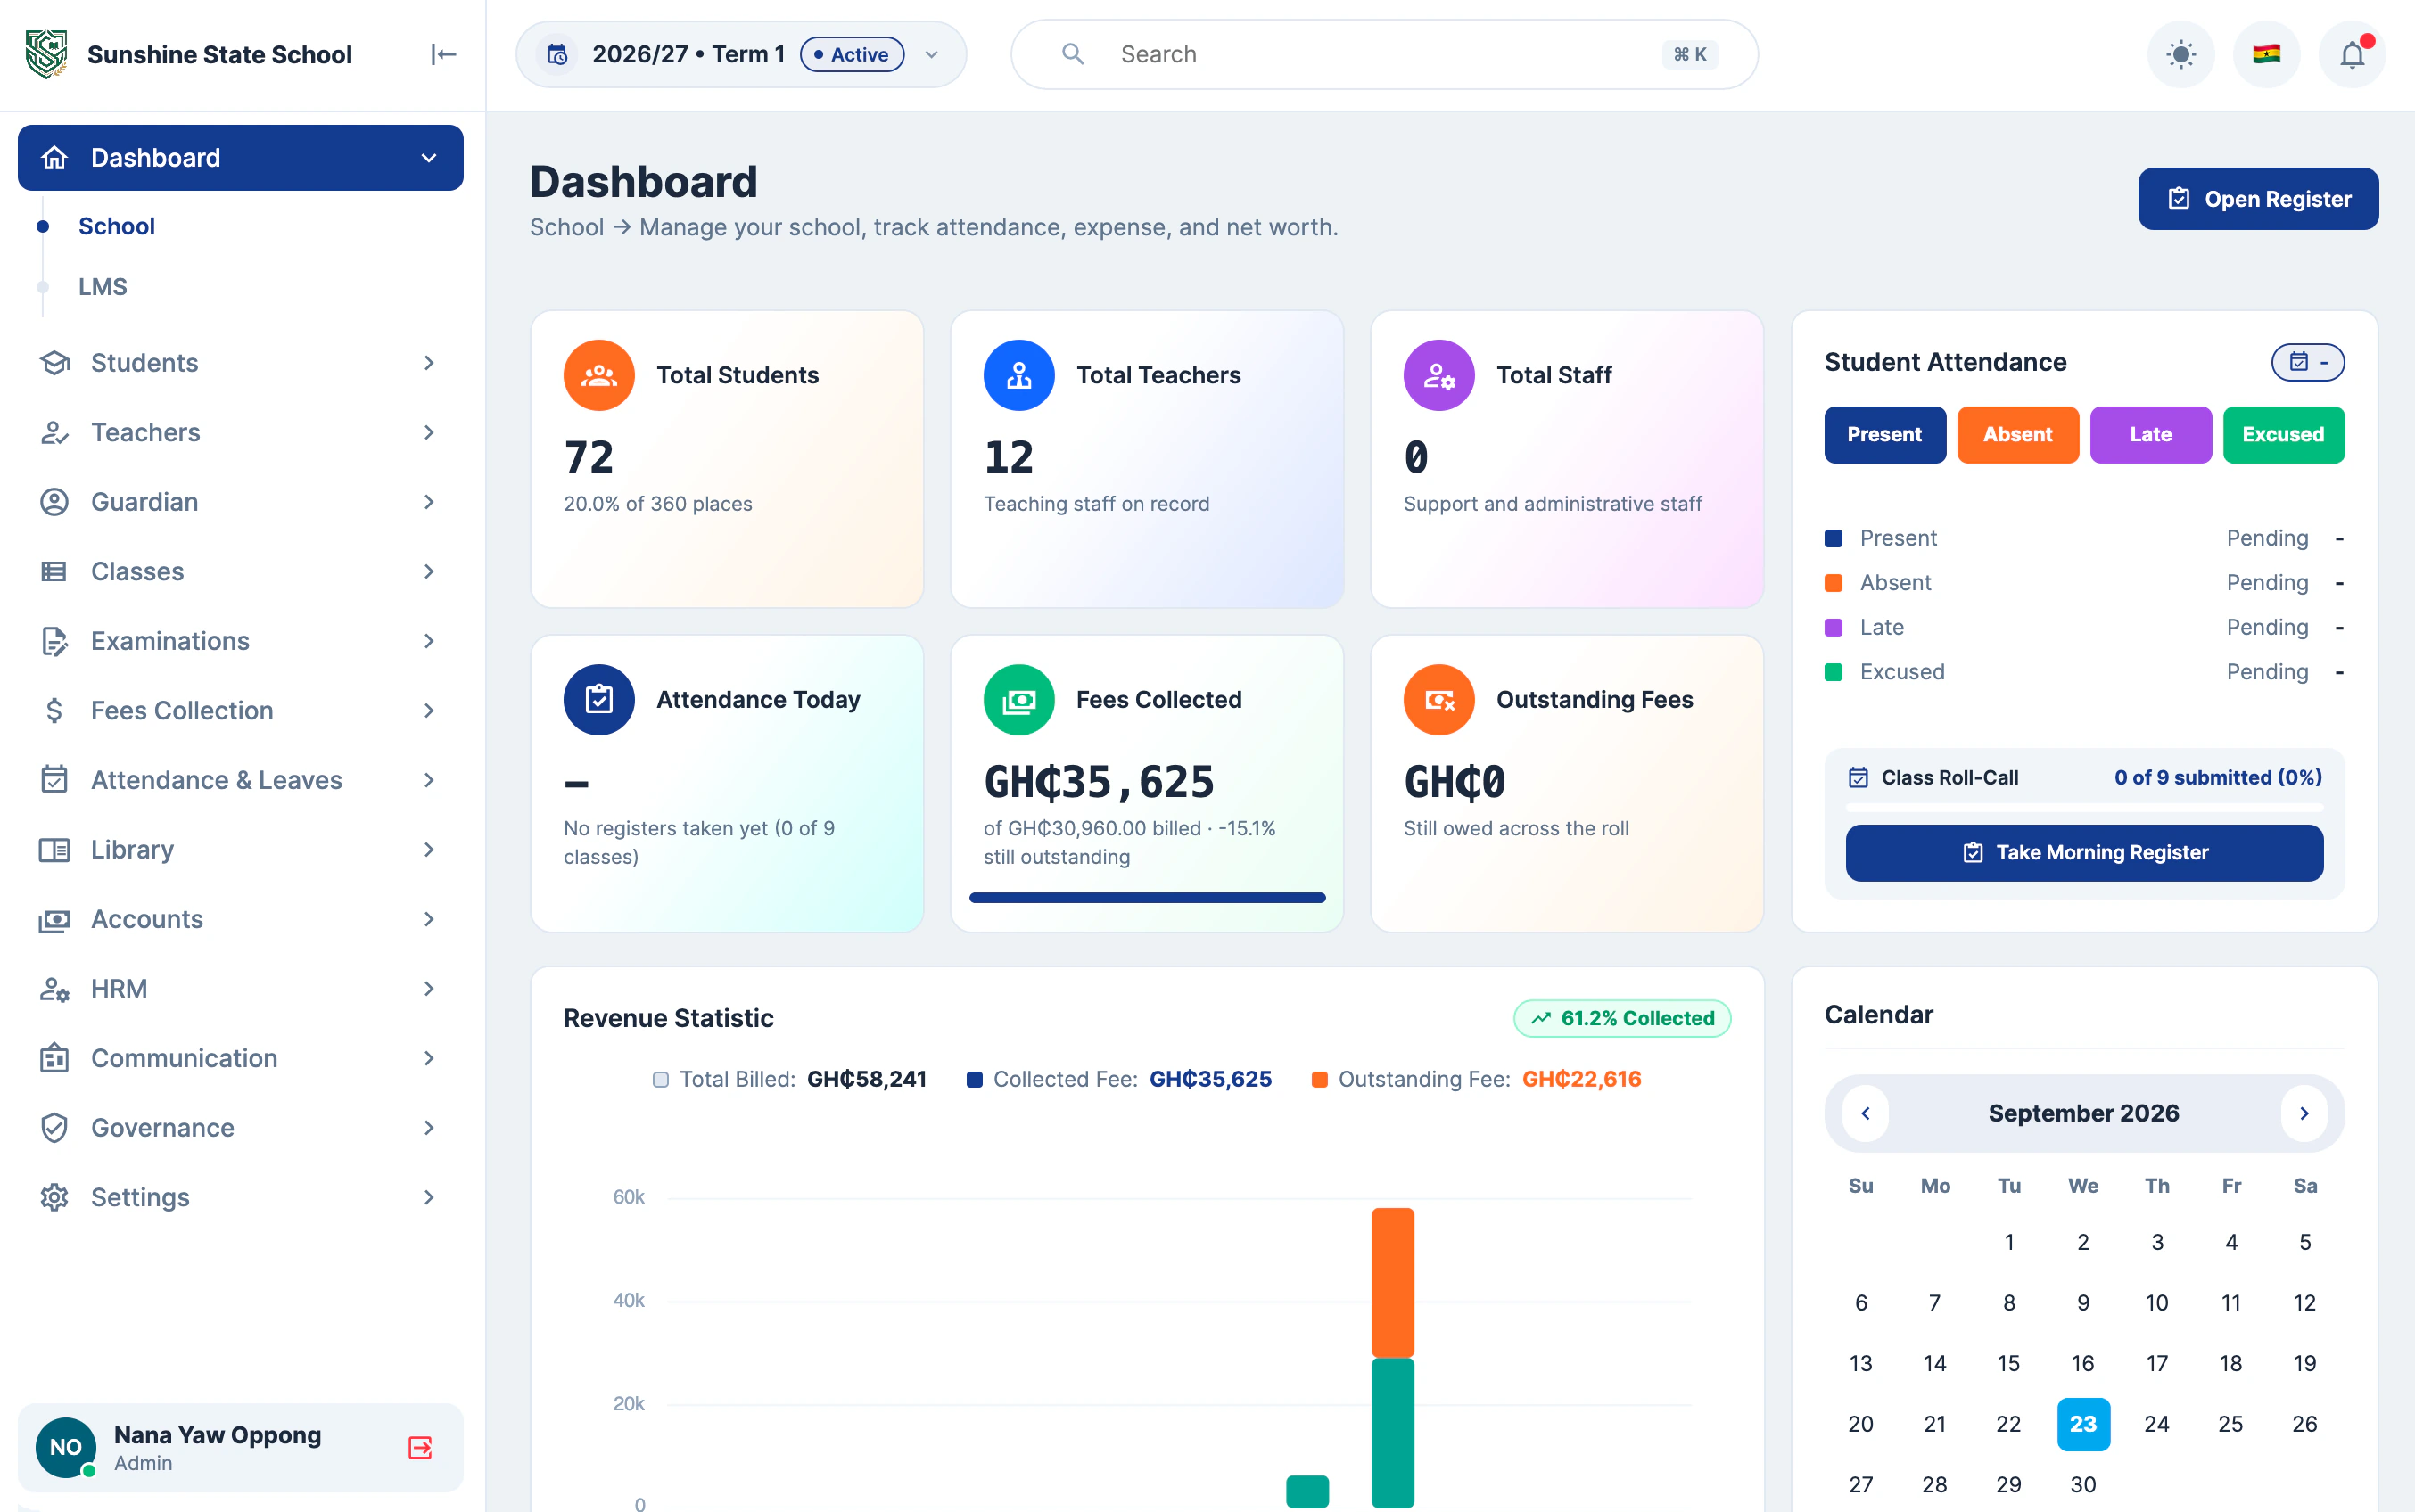Click the Outstanding Fees orange icon
The image size is (2415, 1512).
tap(1439, 700)
